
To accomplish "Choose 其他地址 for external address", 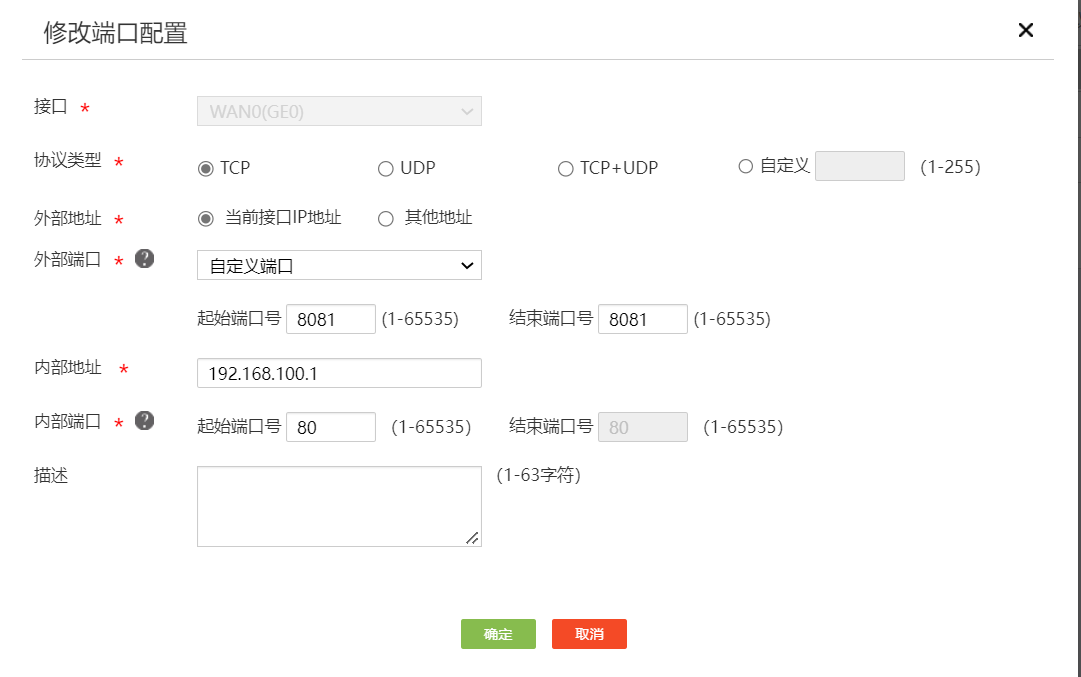I will point(385,219).
